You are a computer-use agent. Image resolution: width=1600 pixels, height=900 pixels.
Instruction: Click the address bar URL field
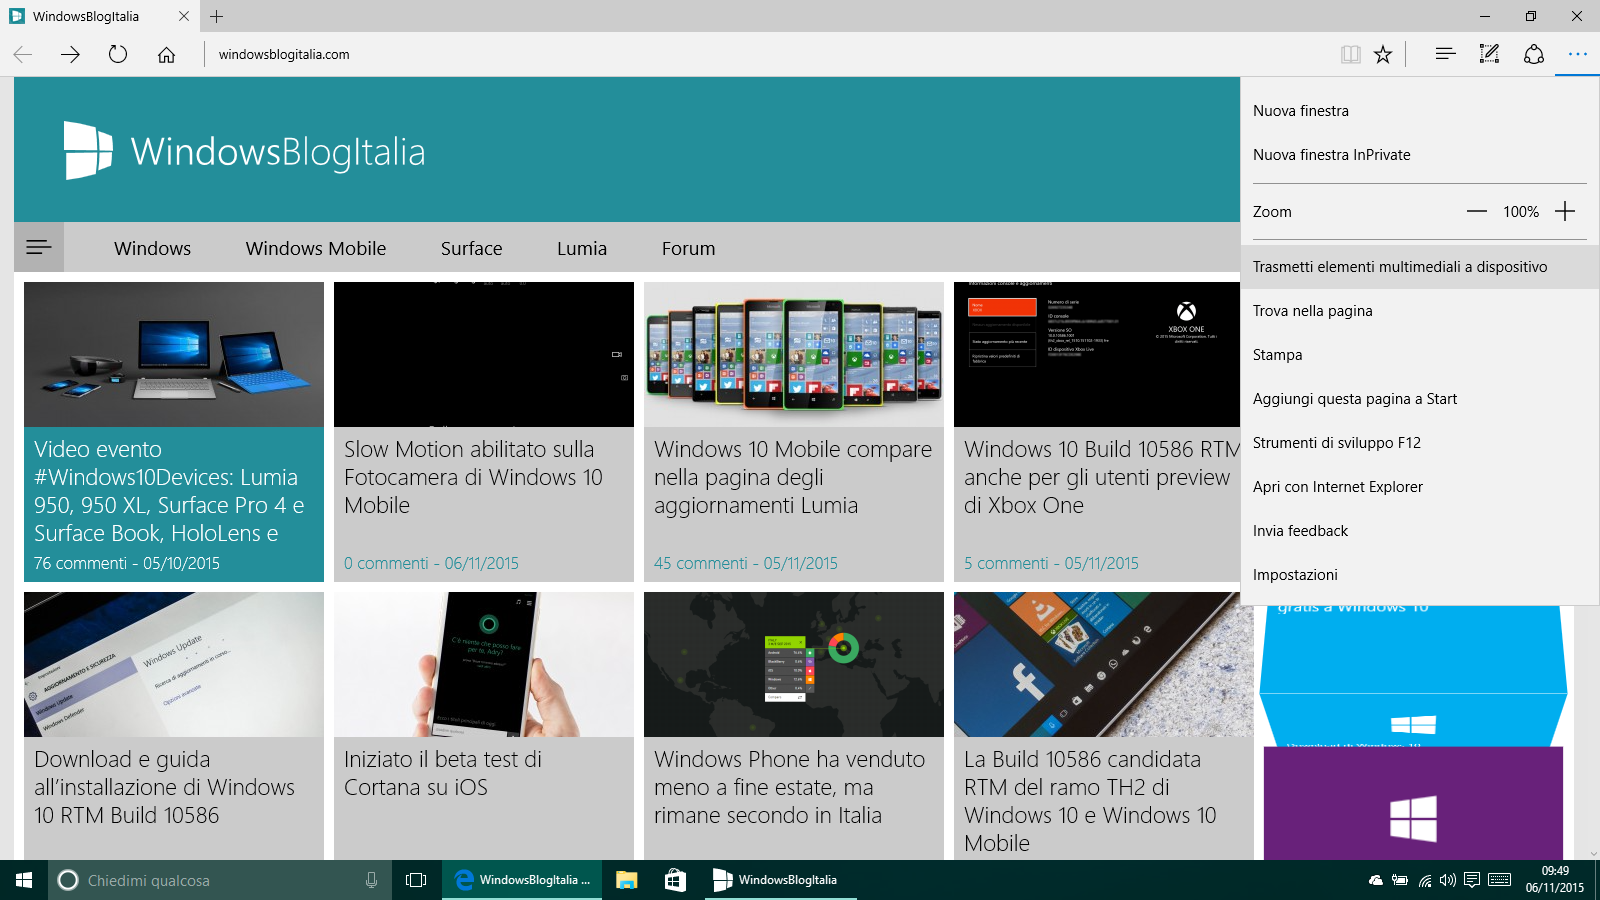pos(770,54)
